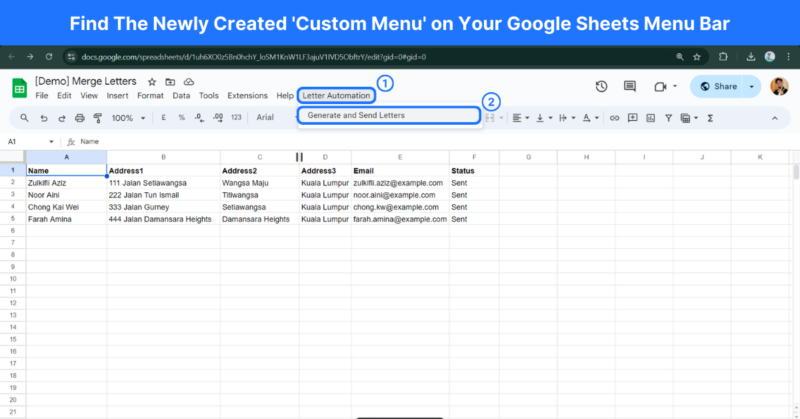Redo the last action
800x419 pixels.
point(62,118)
